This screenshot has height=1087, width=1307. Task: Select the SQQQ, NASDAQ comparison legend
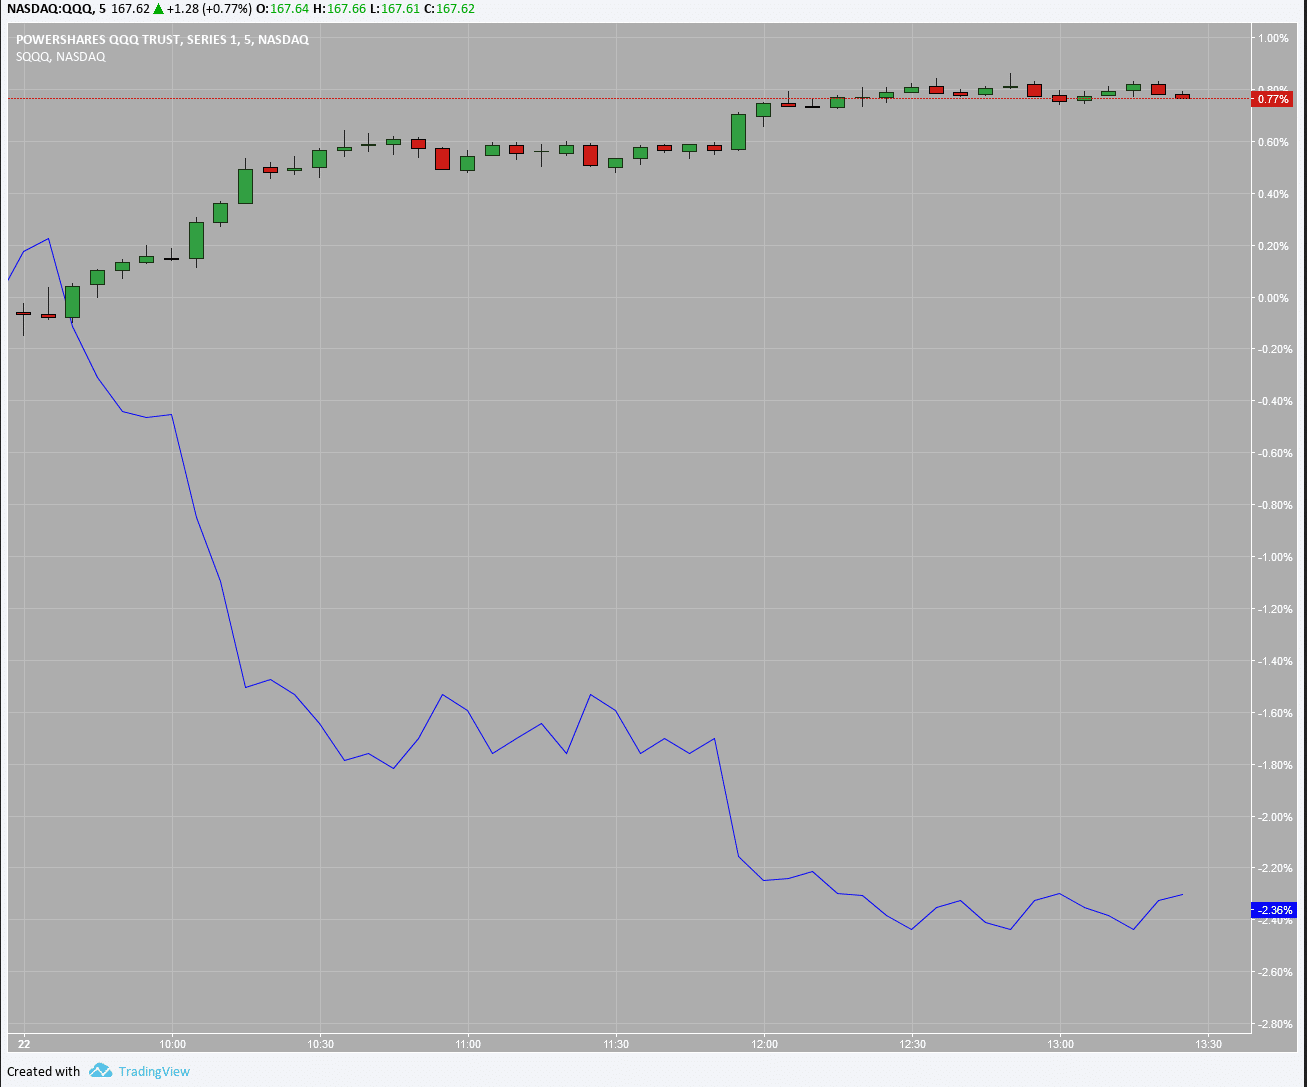tap(60, 57)
